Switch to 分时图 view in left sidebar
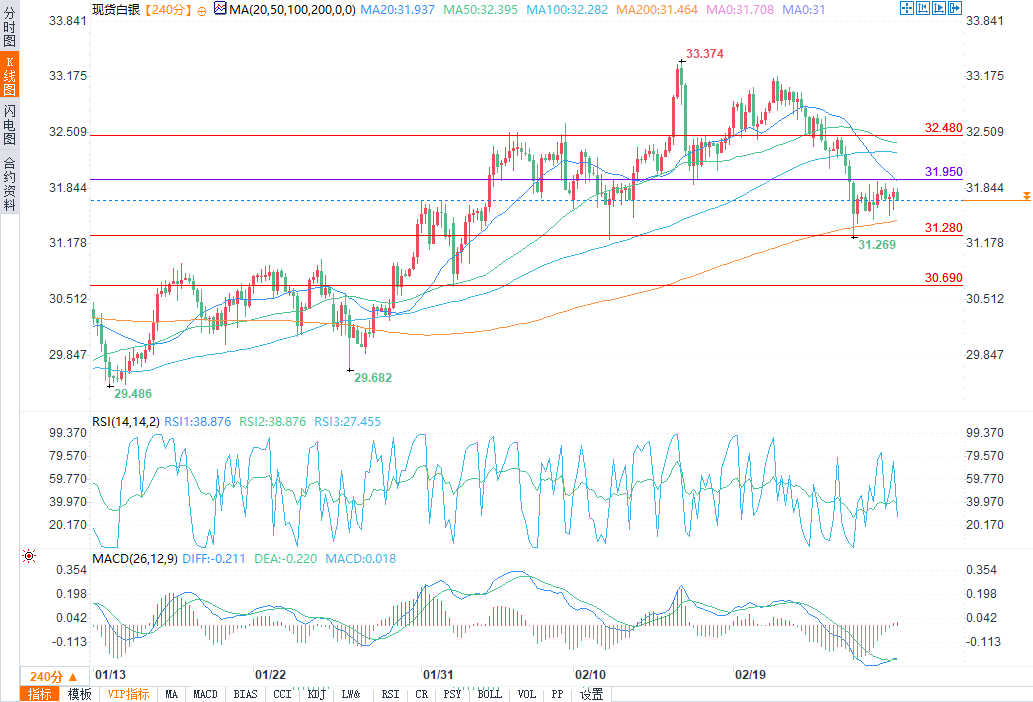Viewport: 1033px width, 702px height. coord(9,26)
